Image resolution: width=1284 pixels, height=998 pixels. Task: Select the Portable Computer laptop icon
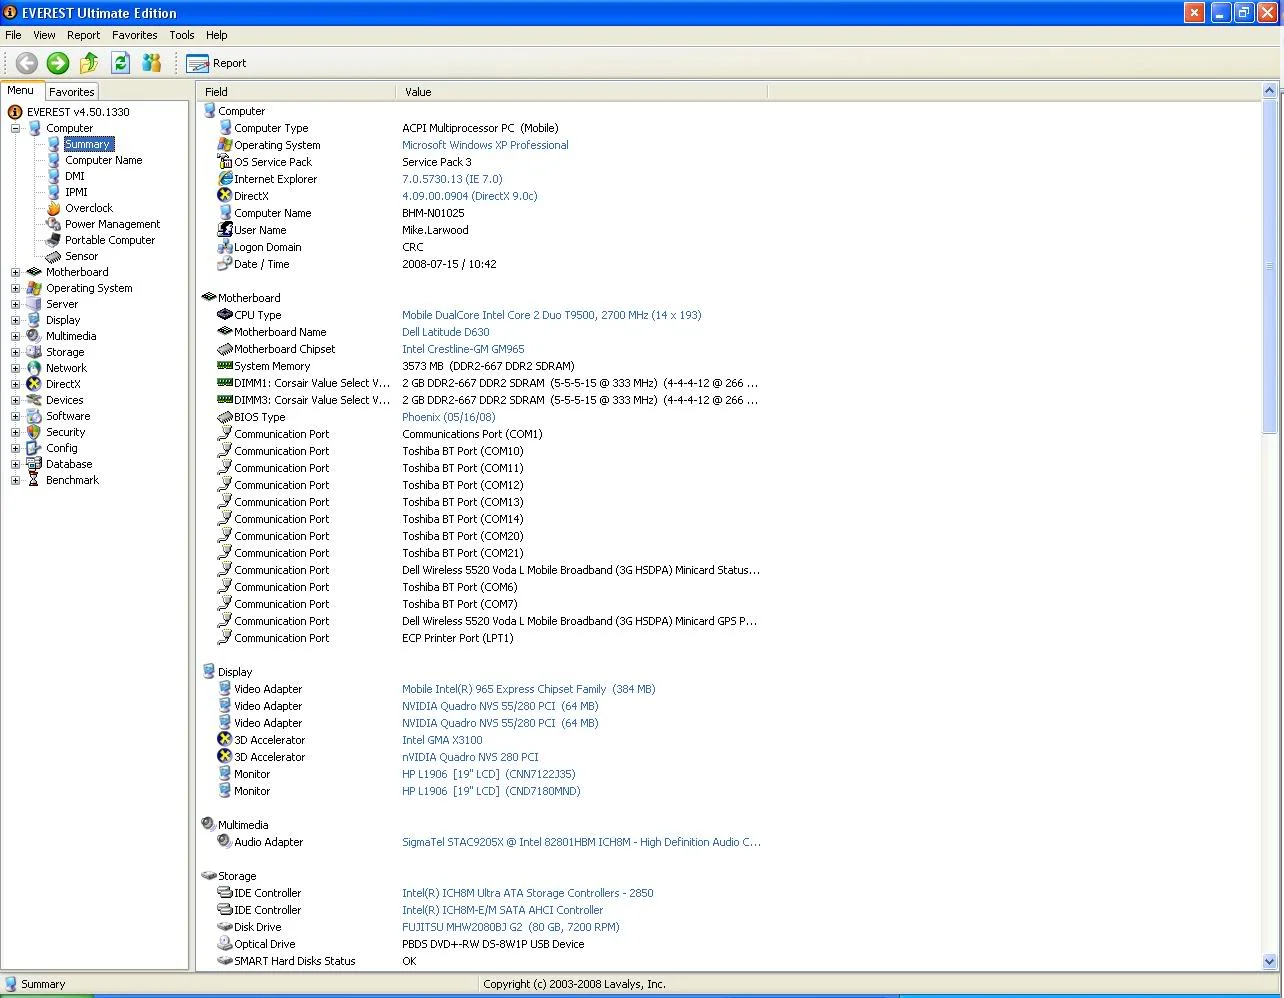coord(54,240)
